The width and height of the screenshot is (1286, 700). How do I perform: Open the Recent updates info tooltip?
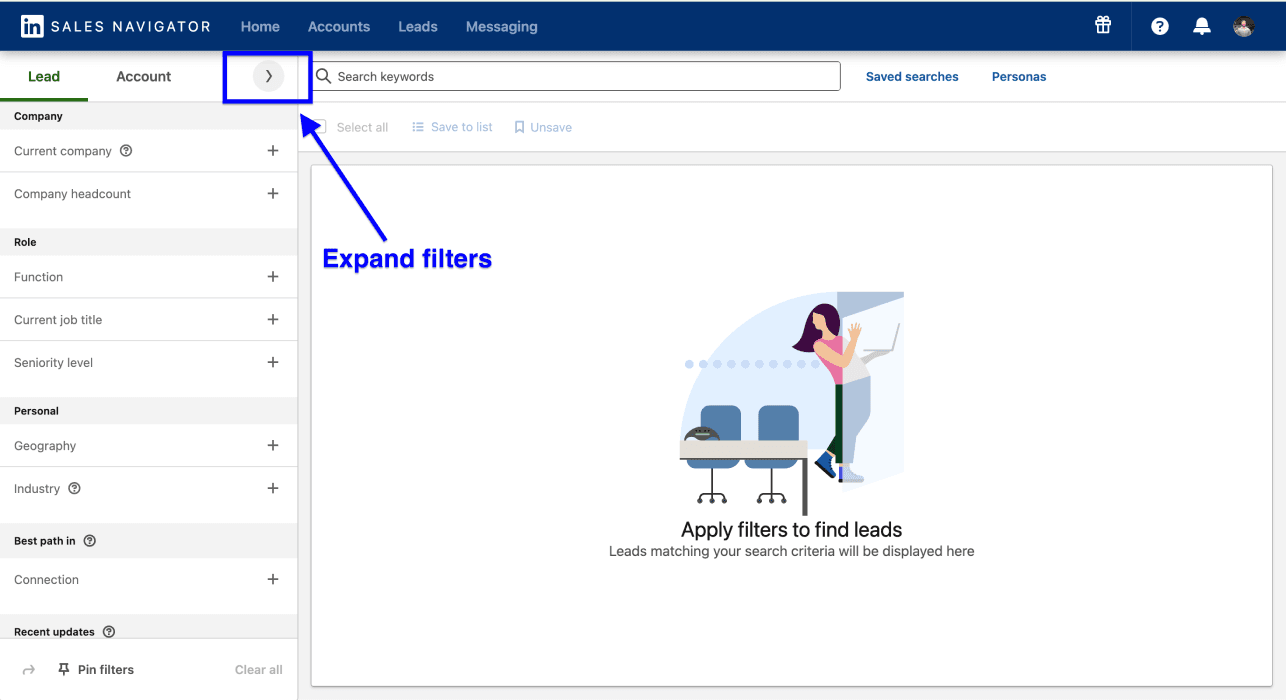pos(110,631)
